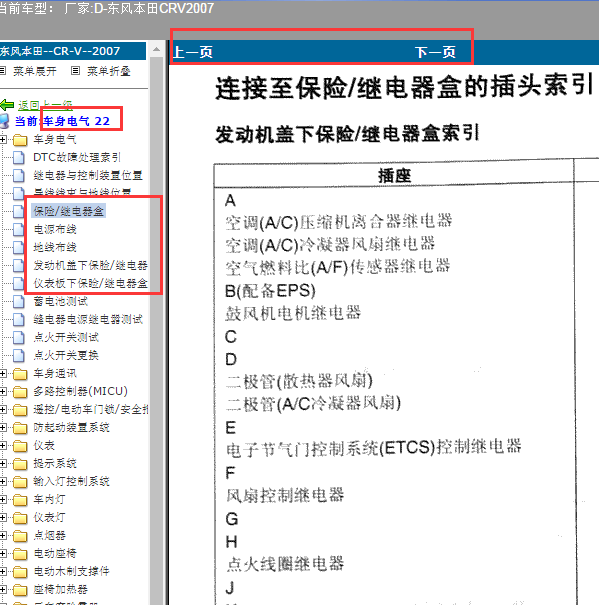This screenshot has height=605, width=599.
Task: Click the current node icon beside 当前
Action: point(5,121)
